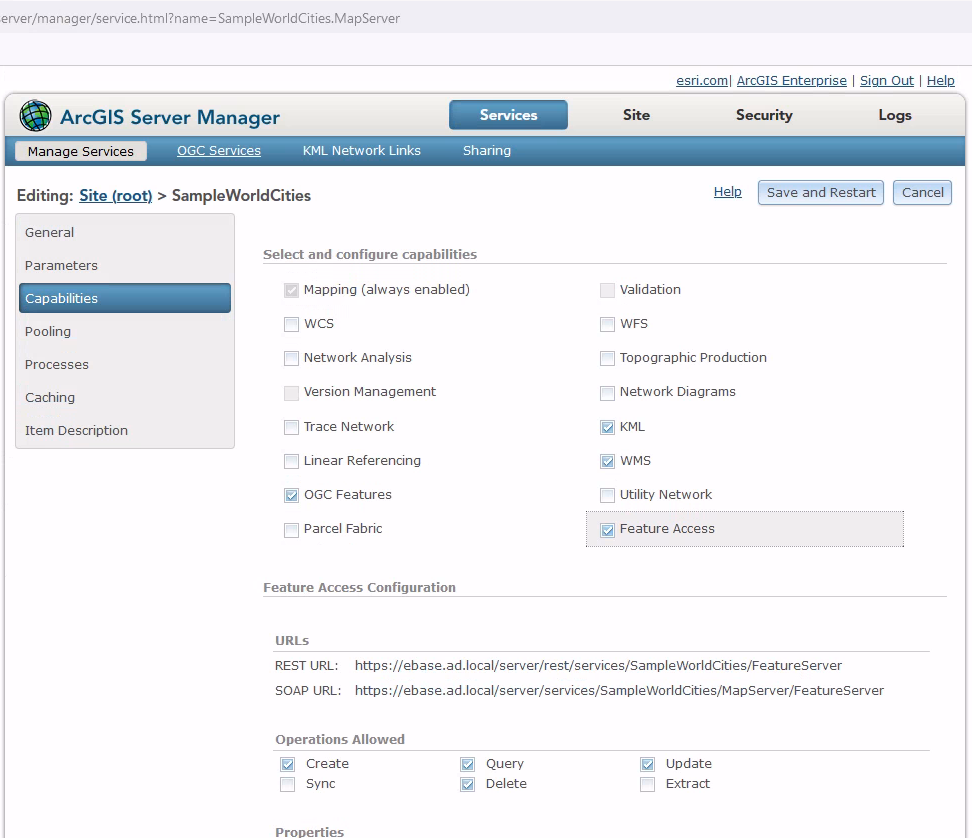Open the Help link beside Save and Restart

click(x=728, y=192)
